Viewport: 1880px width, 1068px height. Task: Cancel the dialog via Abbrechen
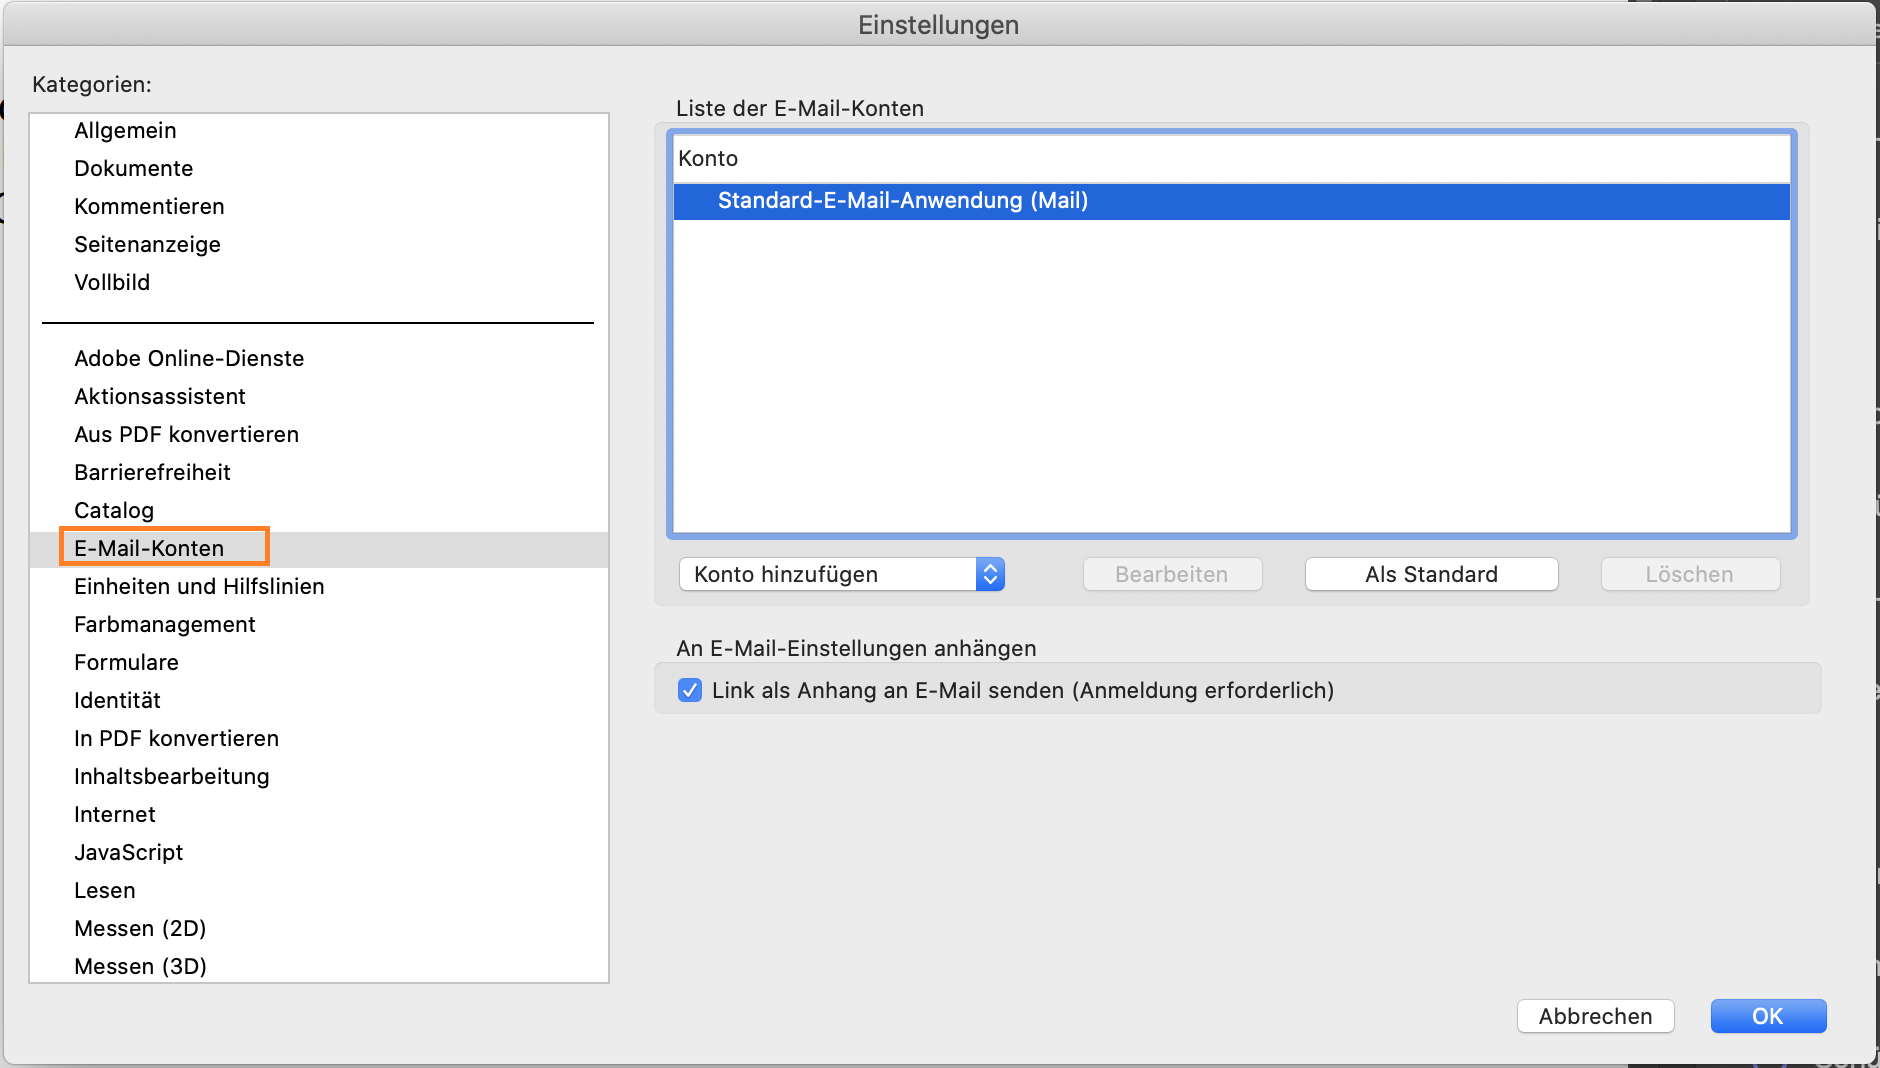1595,1016
